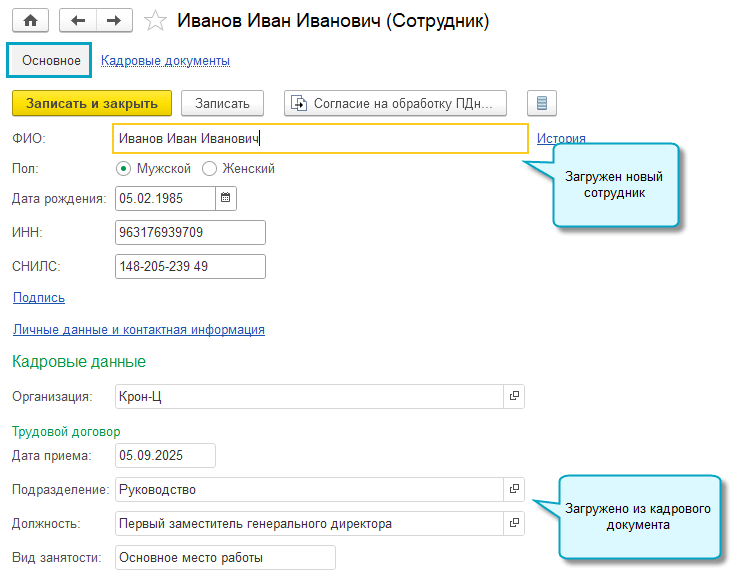Image resolution: width=739 pixels, height=580 pixels.
Task: Click the Записать button
Action: (221, 103)
